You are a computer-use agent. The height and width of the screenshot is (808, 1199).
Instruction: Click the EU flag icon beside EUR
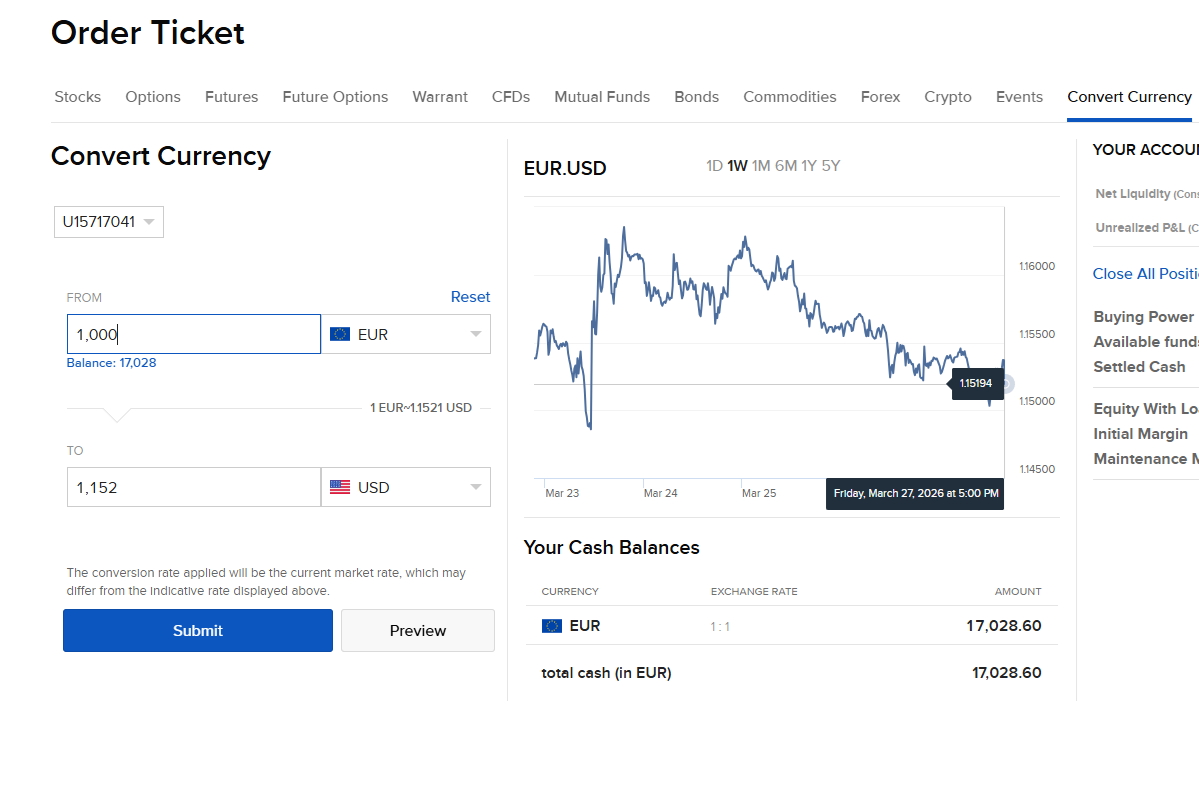(x=340, y=333)
